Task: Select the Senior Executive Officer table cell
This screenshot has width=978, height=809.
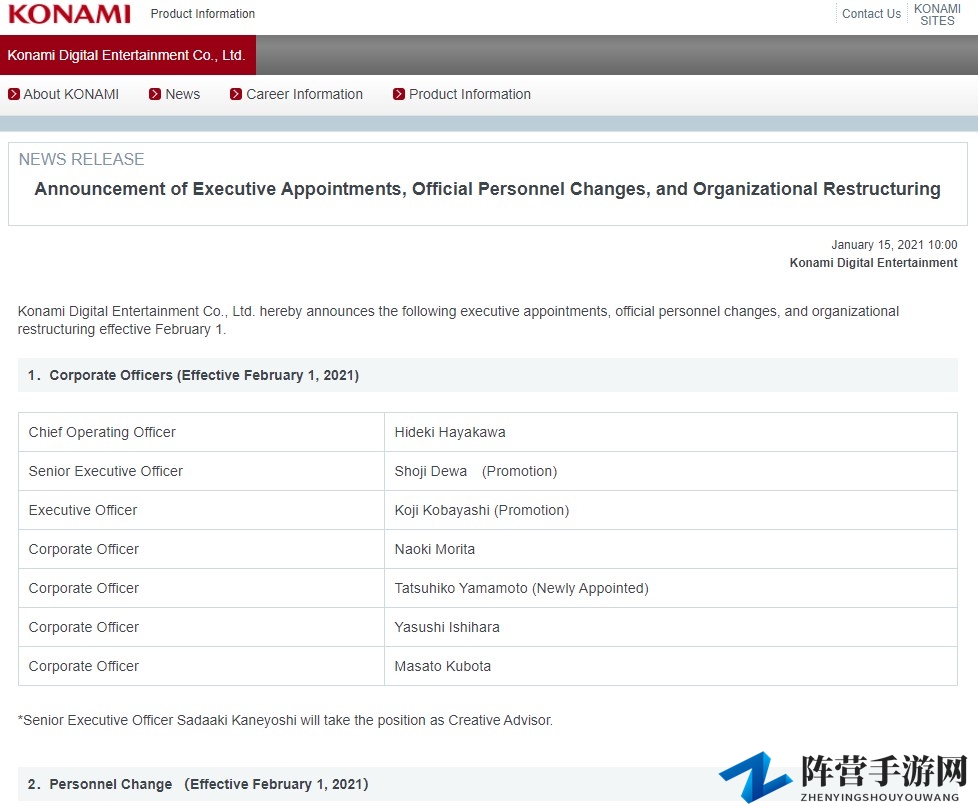Action: [x=201, y=471]
